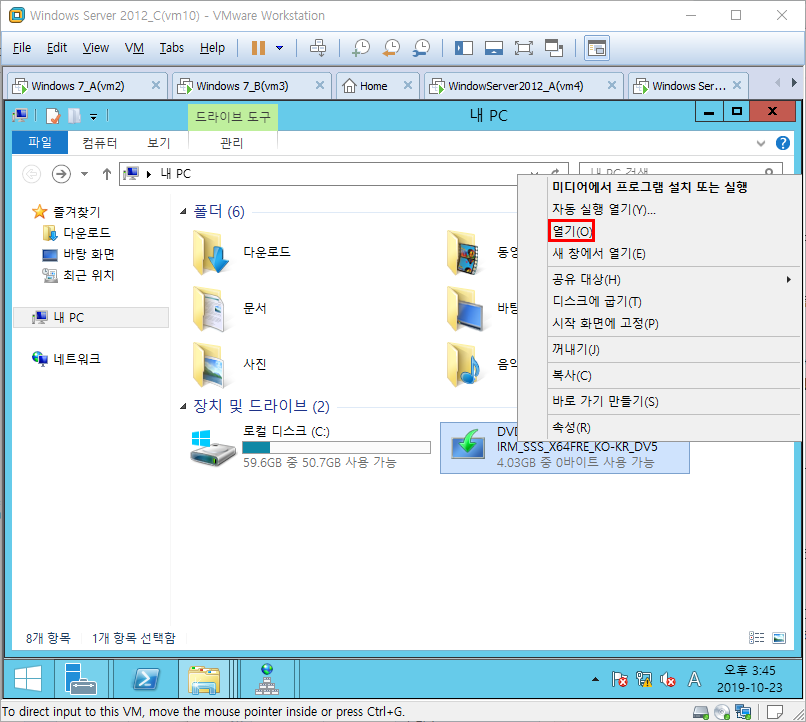Toggle the console view toolbar icon
806x722 pixels.
(597, 48)
